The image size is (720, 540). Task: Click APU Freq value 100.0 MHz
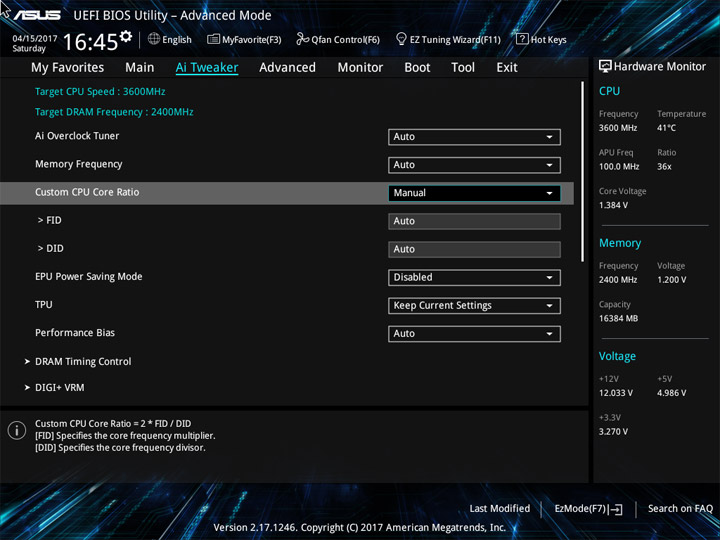(x=619, y=166)
